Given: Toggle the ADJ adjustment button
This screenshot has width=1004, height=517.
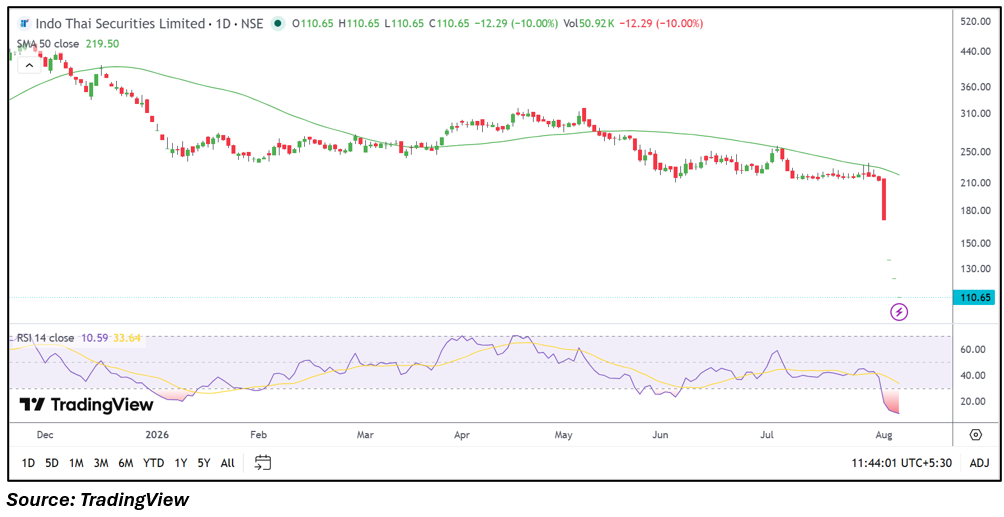Looking at the screenshot, I should pos(979,463).
